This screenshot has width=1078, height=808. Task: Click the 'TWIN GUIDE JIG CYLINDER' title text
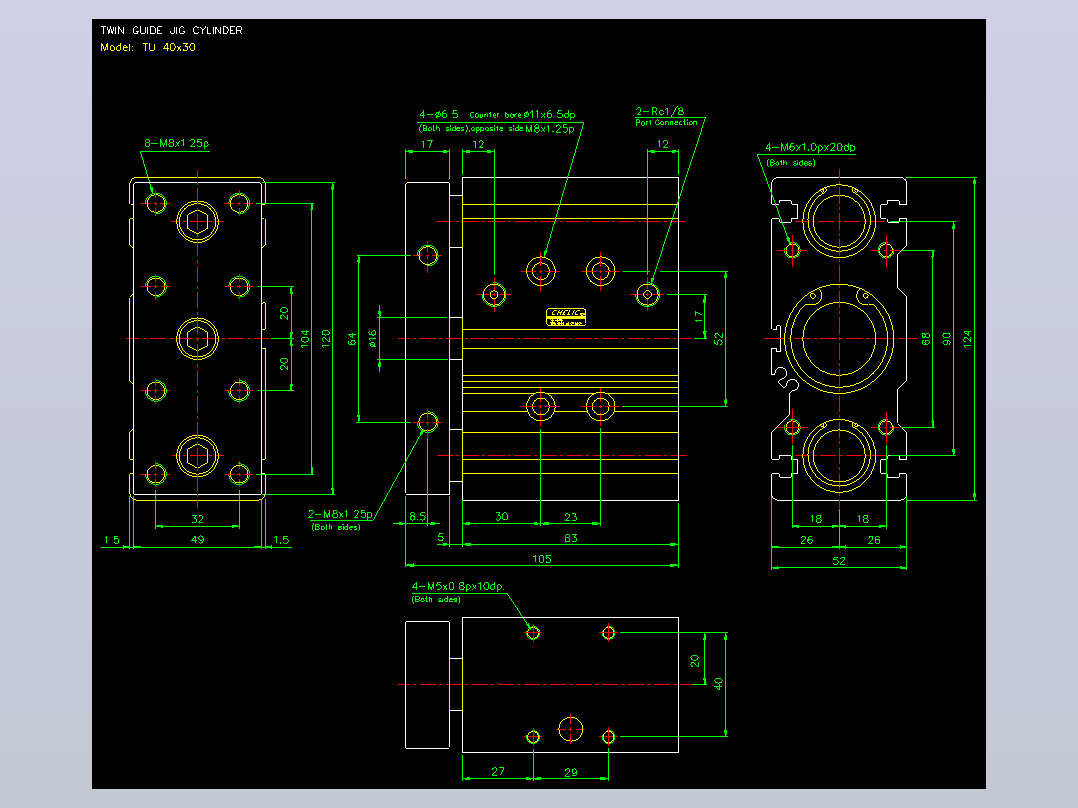[171, 30]
